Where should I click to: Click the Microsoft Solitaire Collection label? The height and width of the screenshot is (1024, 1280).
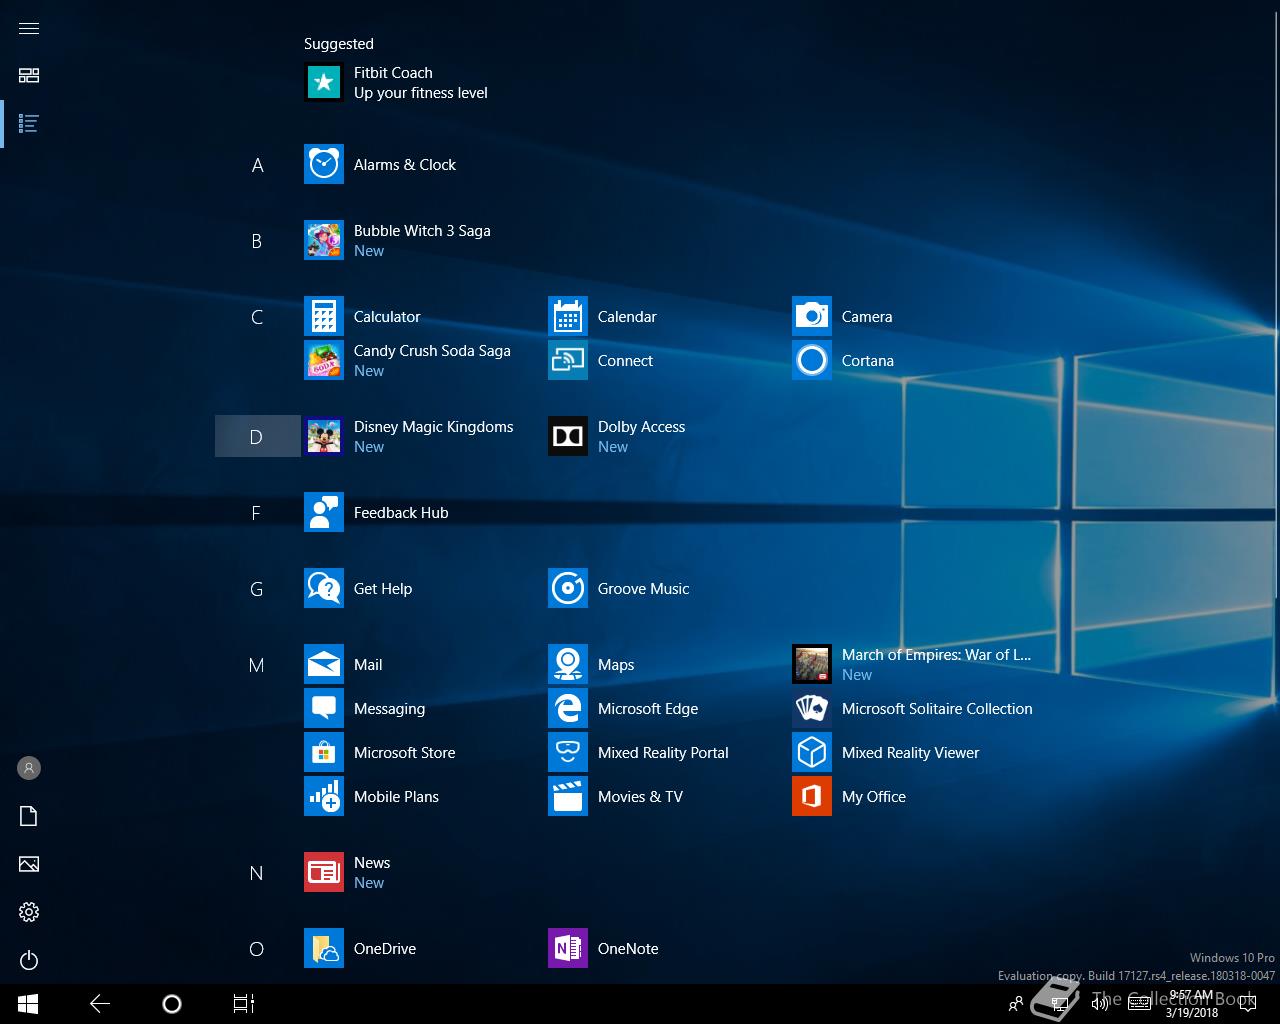937,708
